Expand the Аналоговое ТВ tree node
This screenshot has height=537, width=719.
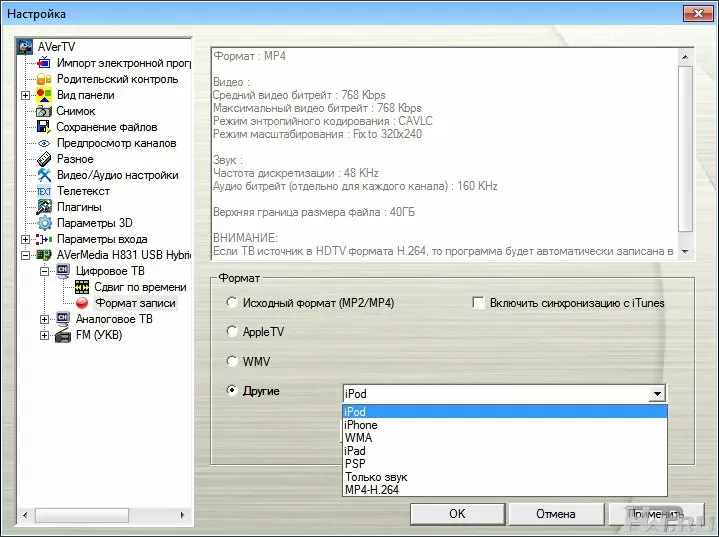point(45,319)
